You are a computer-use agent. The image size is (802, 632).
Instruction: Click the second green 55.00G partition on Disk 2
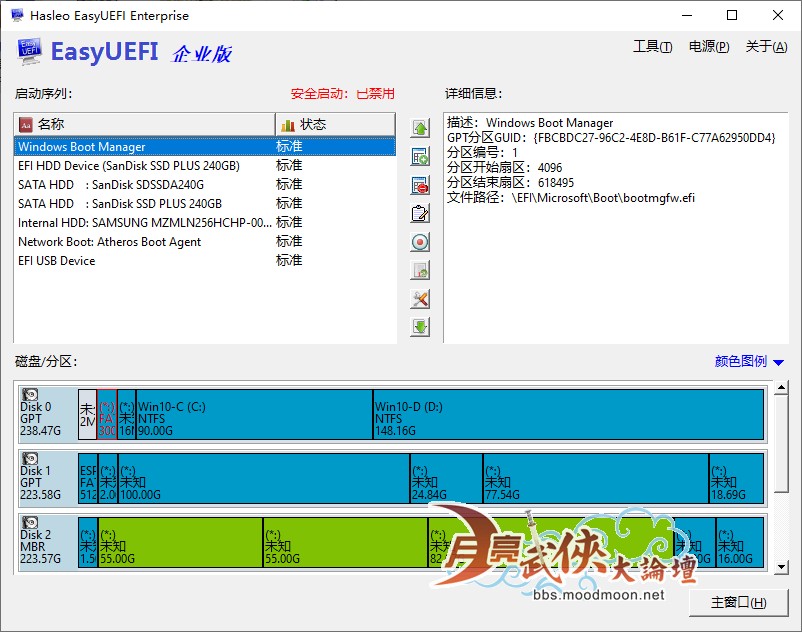point(345,542)
